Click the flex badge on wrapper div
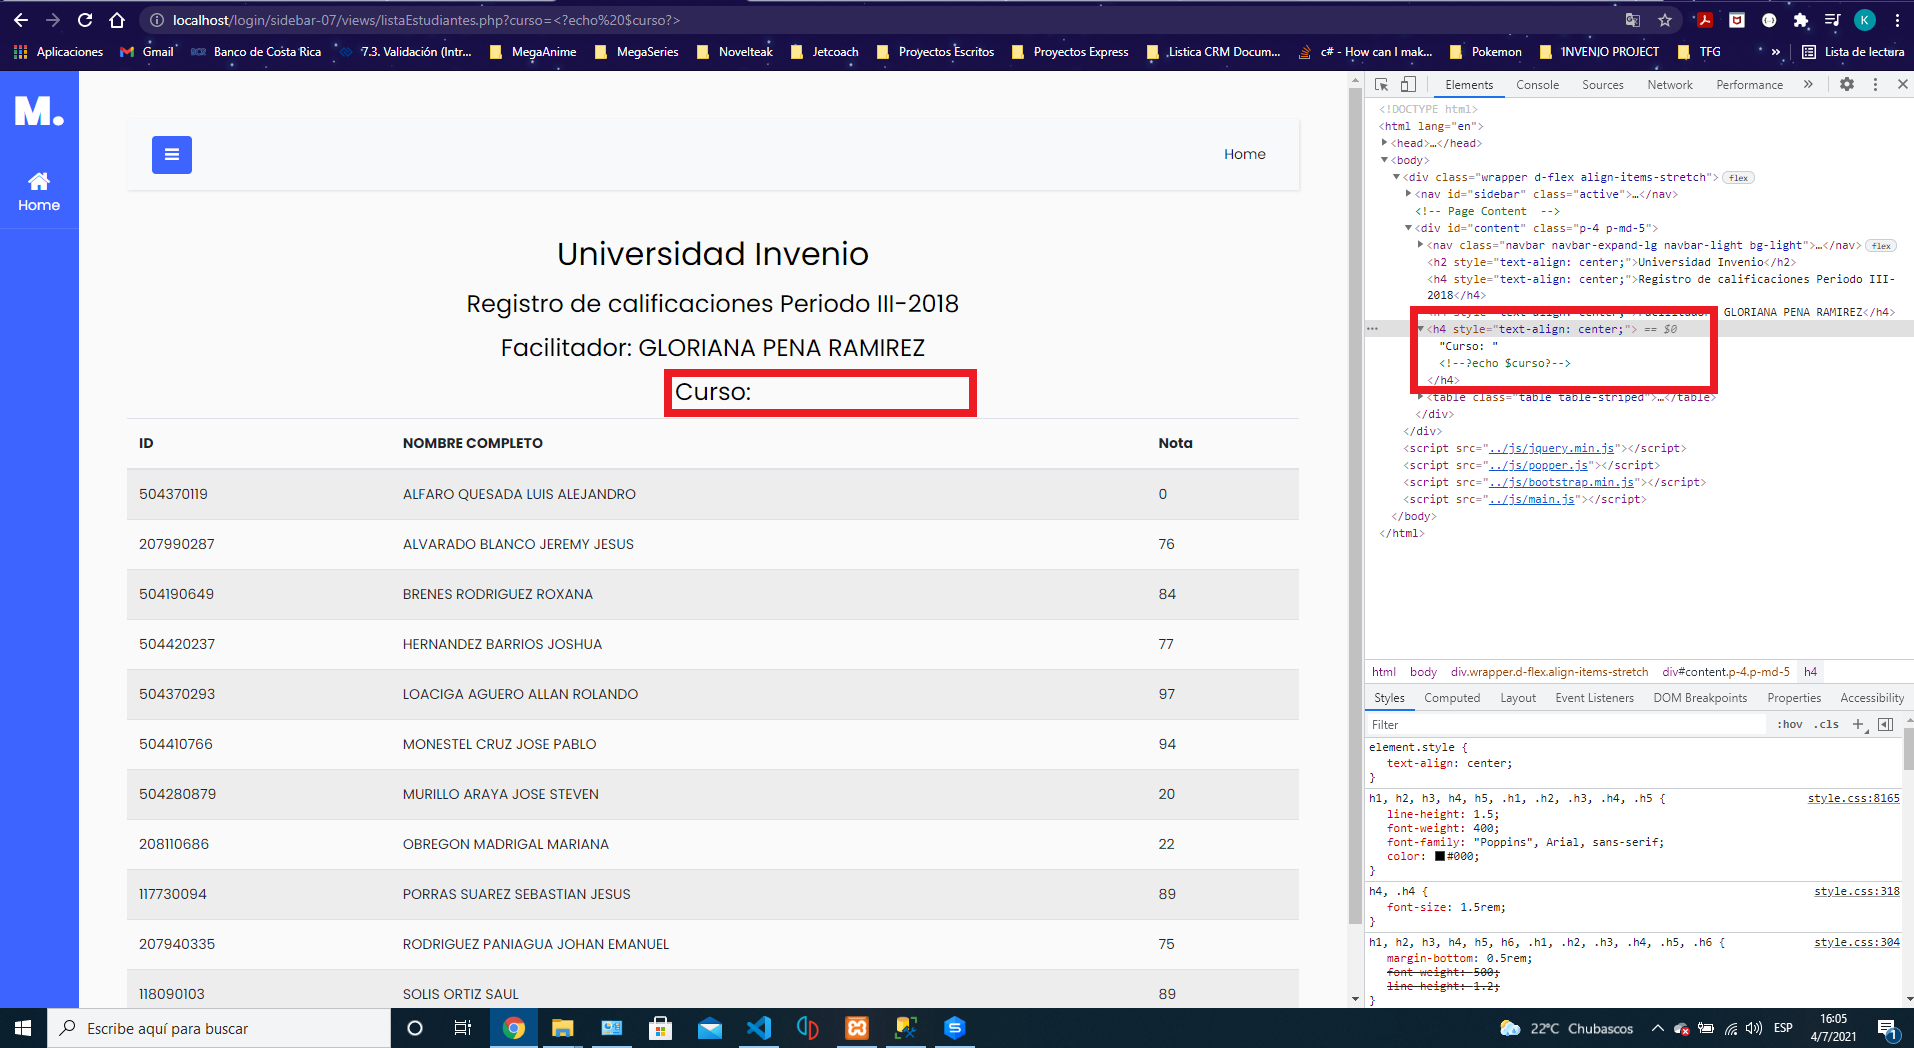The width and height of the screenshot is (1914, 1048). pyautogui.click(x=1739, y=178)
